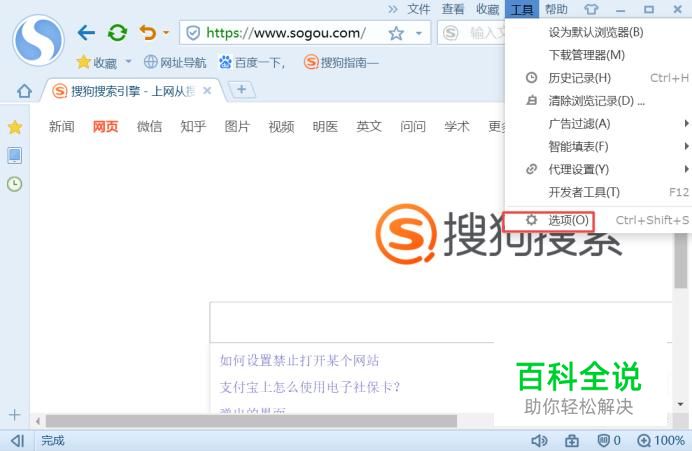The image size is (692, 451).
Task: Expand hidden menus with the » chevron
Action: 392,9
